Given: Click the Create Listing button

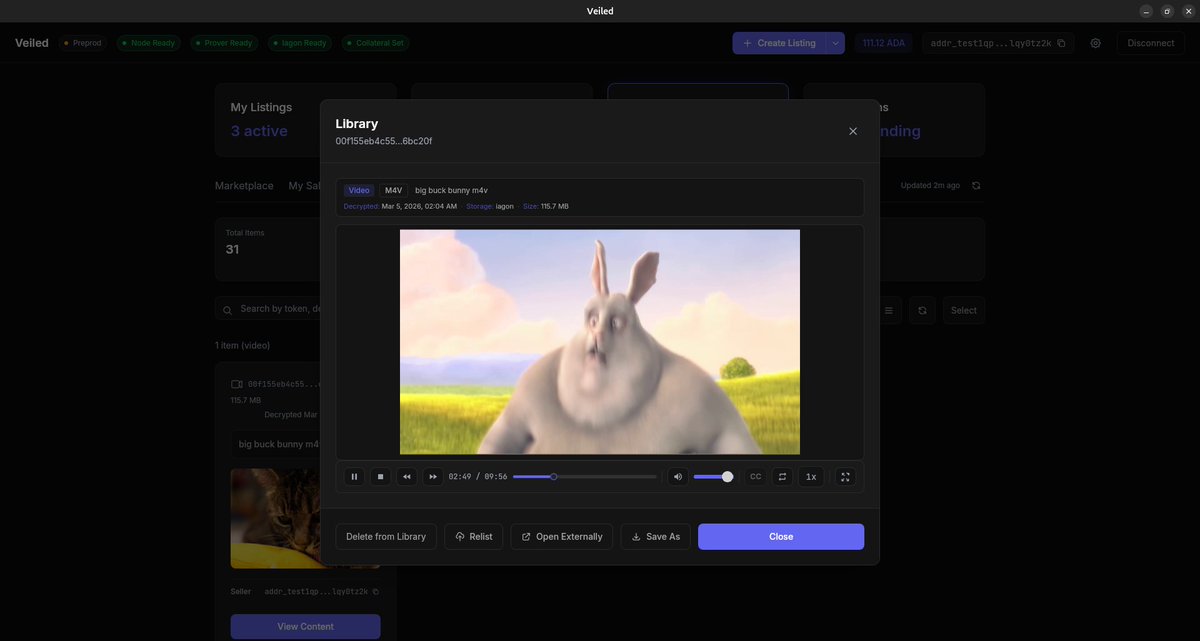Looking at the screenshot, I should [779, 43].
